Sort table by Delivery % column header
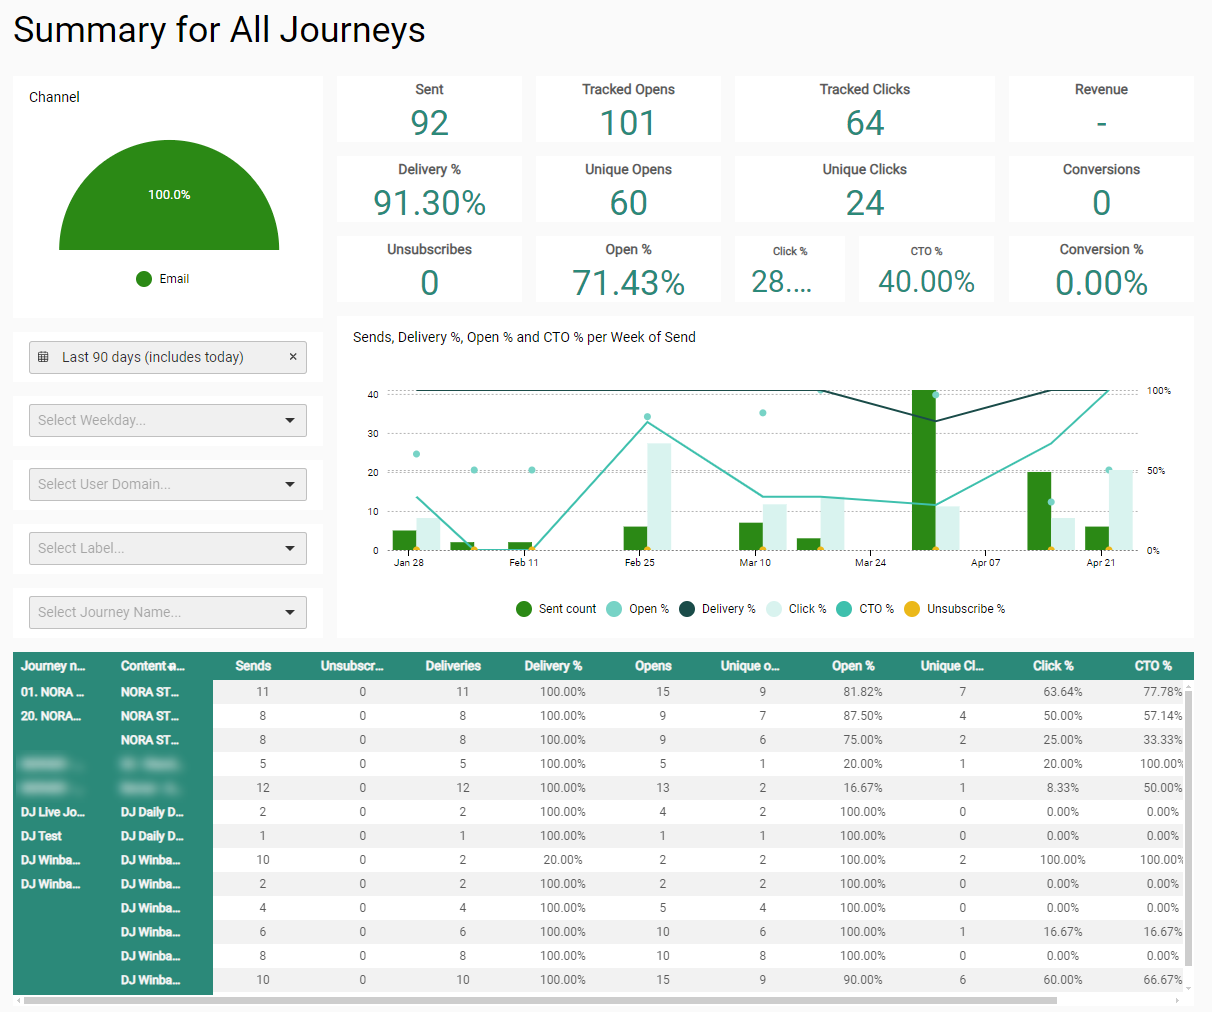The width and height of the screenshot is (1212, 1012). 553,666
